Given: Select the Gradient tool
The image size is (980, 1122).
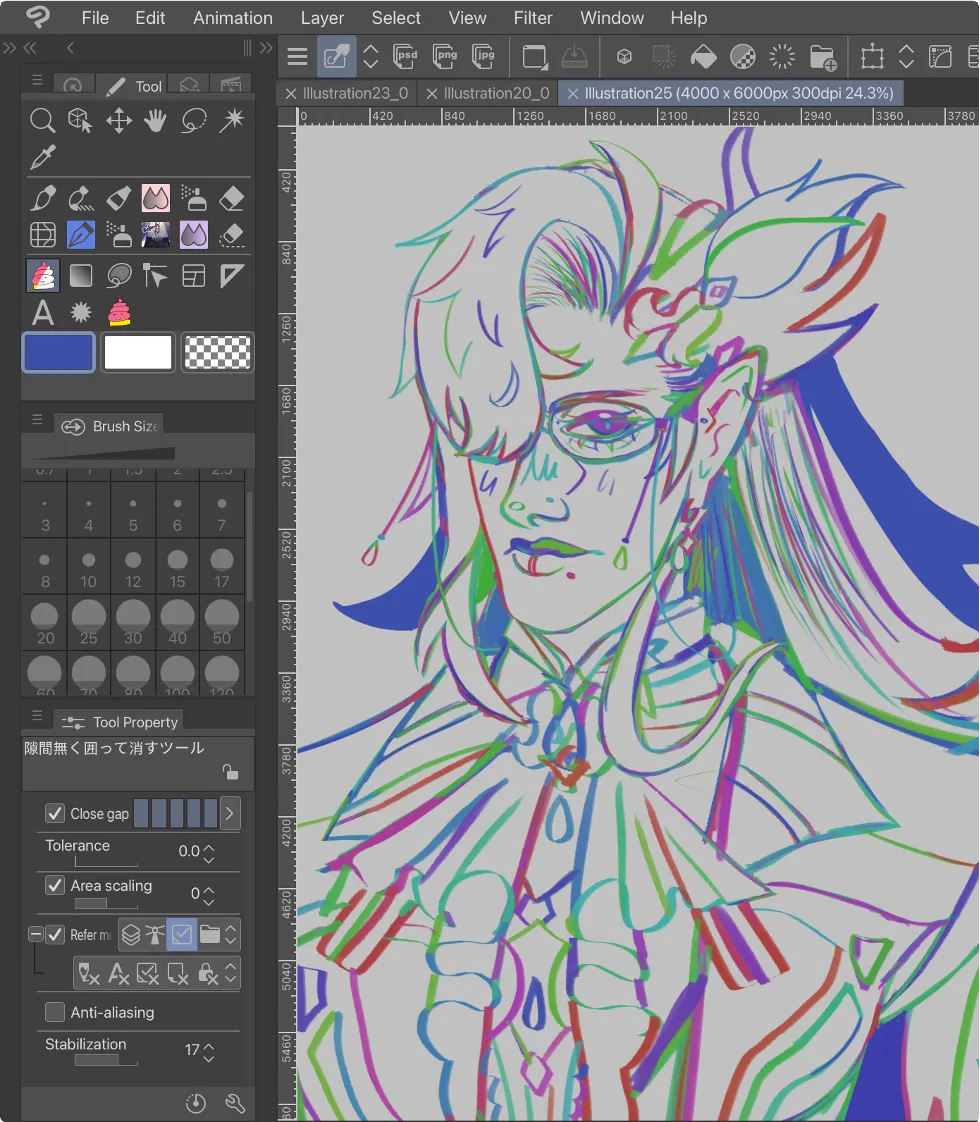Looking at the screenshot, I should [81, 275].
